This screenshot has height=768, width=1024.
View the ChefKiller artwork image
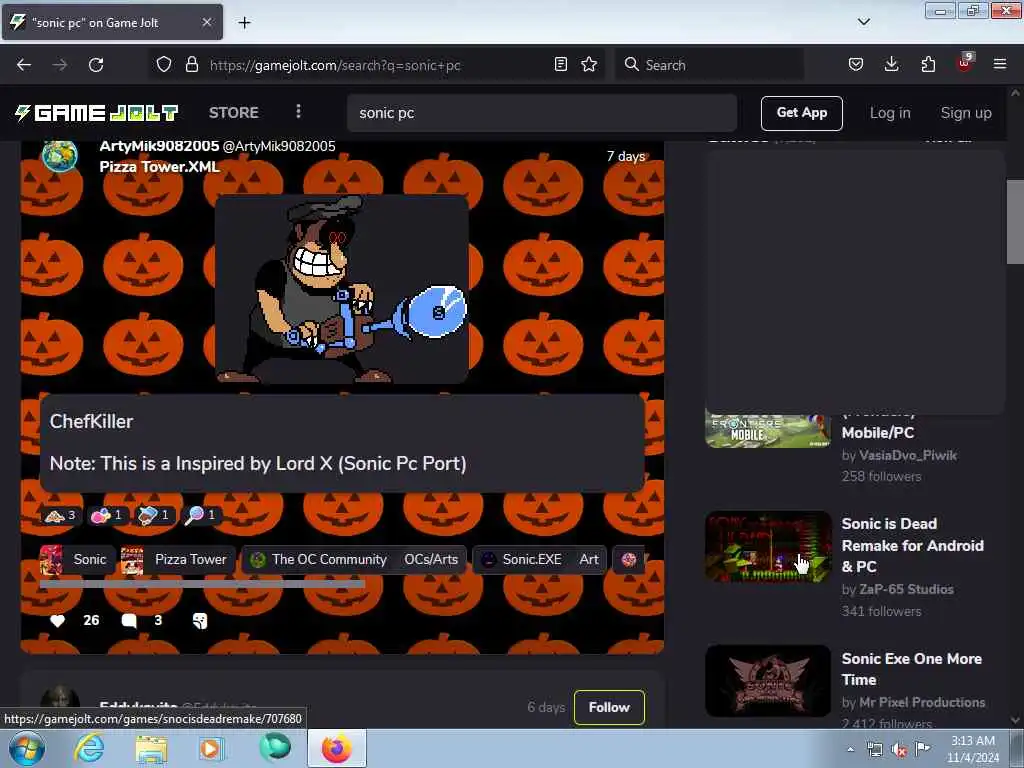(342, 289)
